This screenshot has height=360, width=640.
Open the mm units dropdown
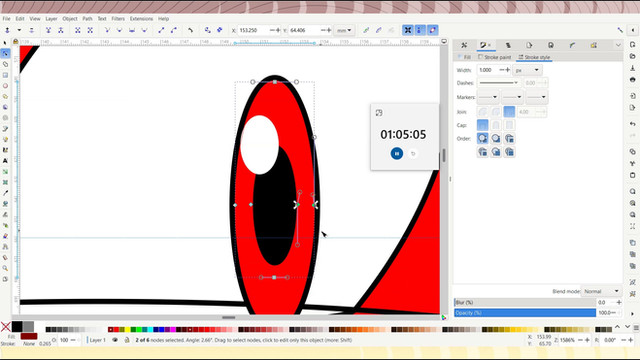click(x=344, y=30)
